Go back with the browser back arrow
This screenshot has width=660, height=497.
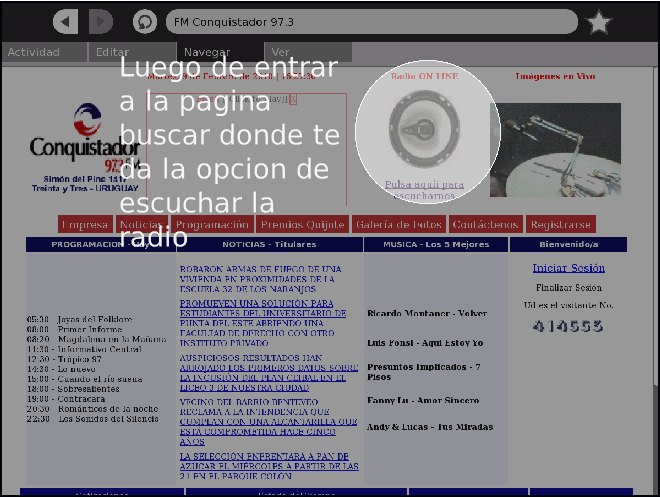(65, 21)
